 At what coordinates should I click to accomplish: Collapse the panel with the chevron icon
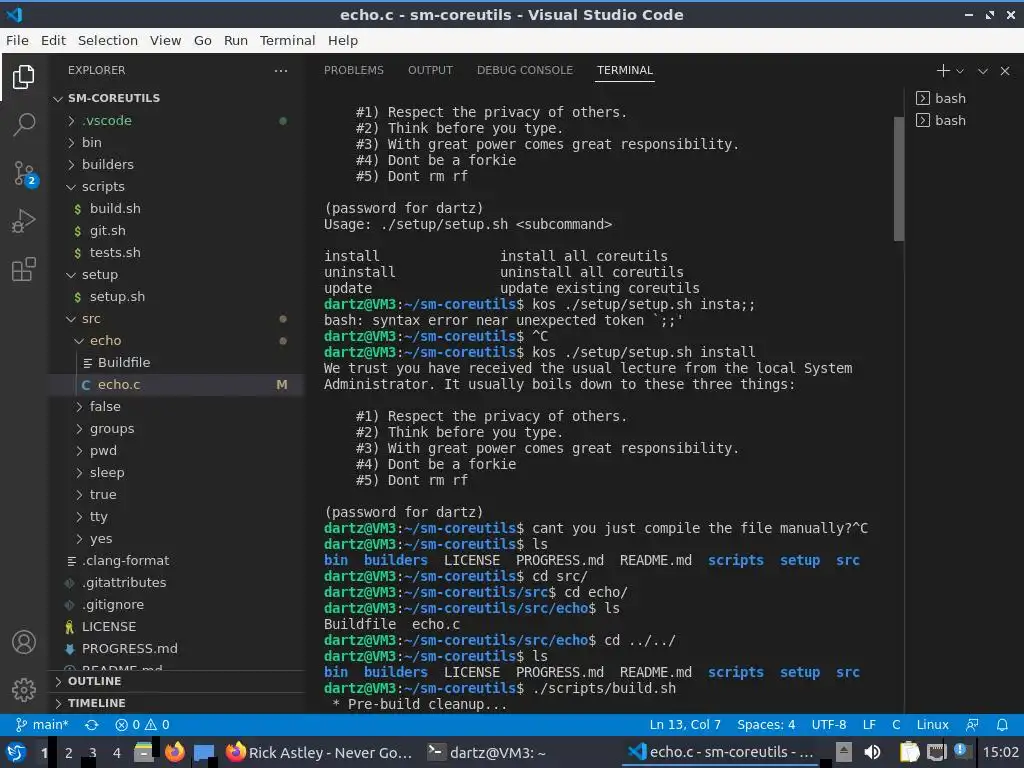(x=982, y=71)
